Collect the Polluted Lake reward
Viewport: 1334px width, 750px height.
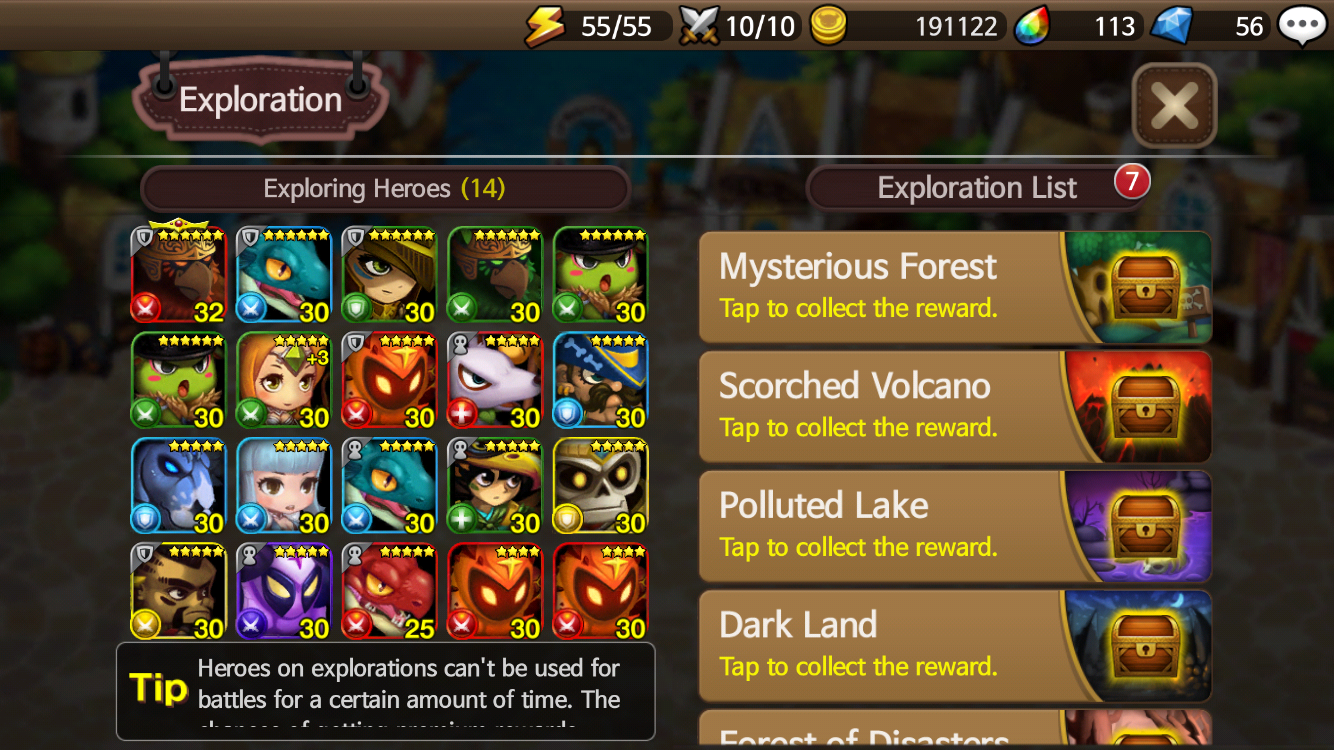955,526
